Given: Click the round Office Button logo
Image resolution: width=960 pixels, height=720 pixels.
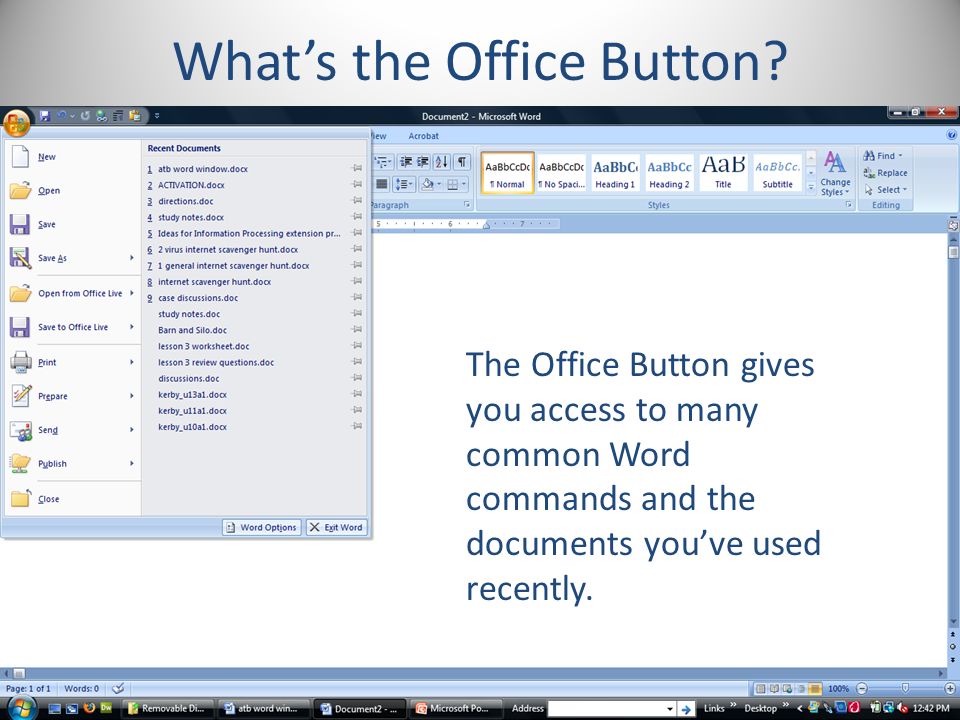Looking at the screenshot, I should click(x=16, y=123).
